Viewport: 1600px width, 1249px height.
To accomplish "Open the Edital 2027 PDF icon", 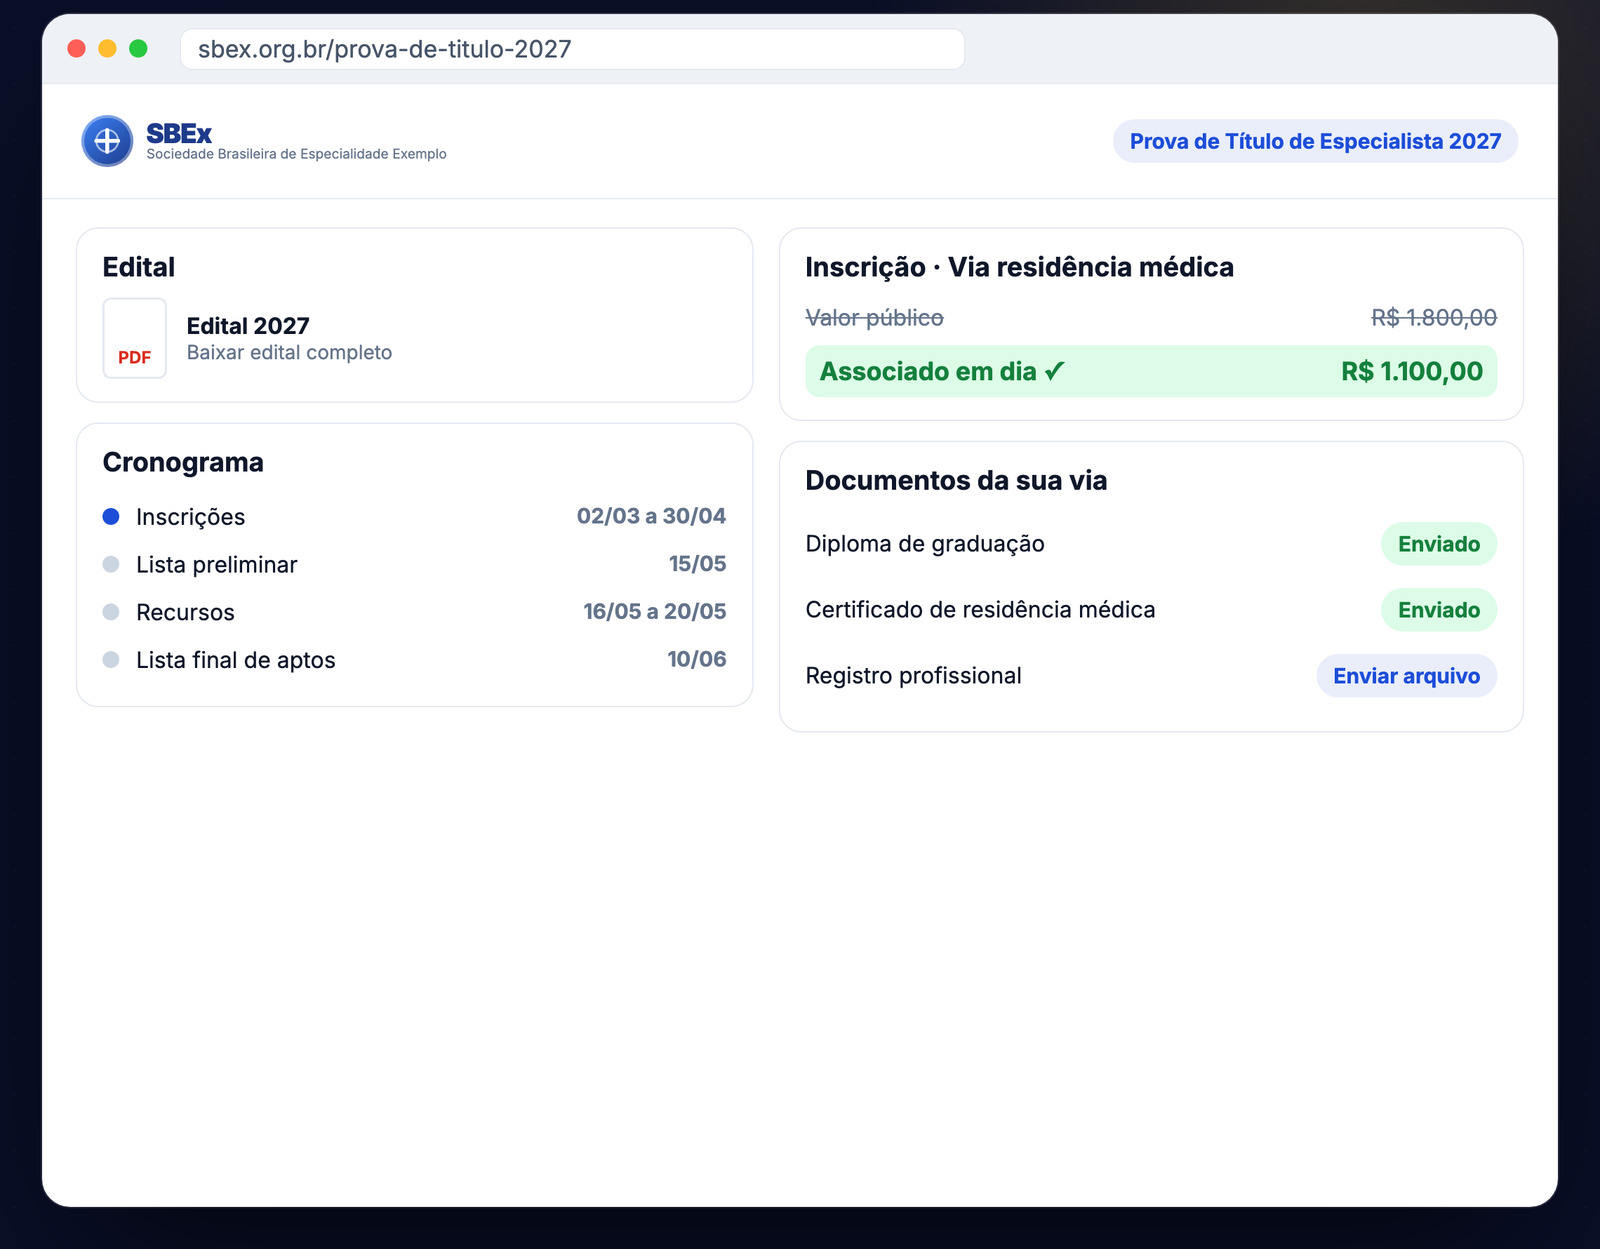I will click(135, 338).
